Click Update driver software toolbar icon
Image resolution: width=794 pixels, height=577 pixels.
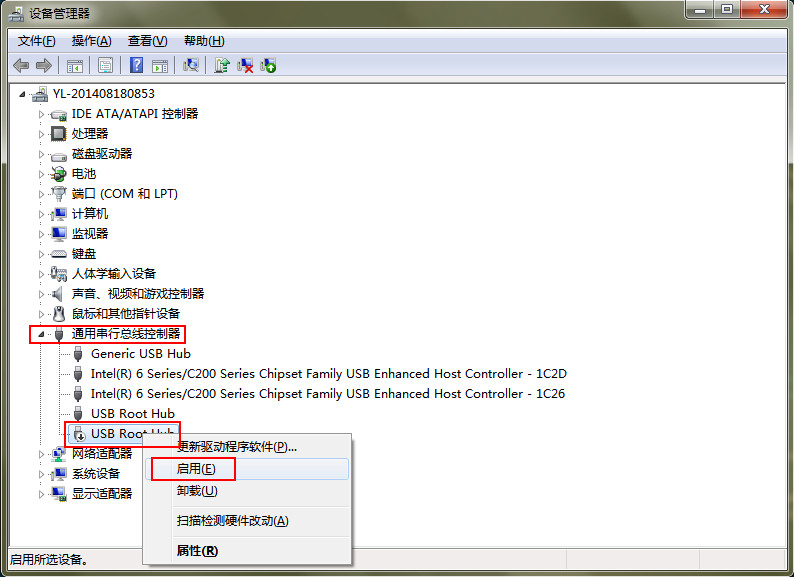[222, 65]
